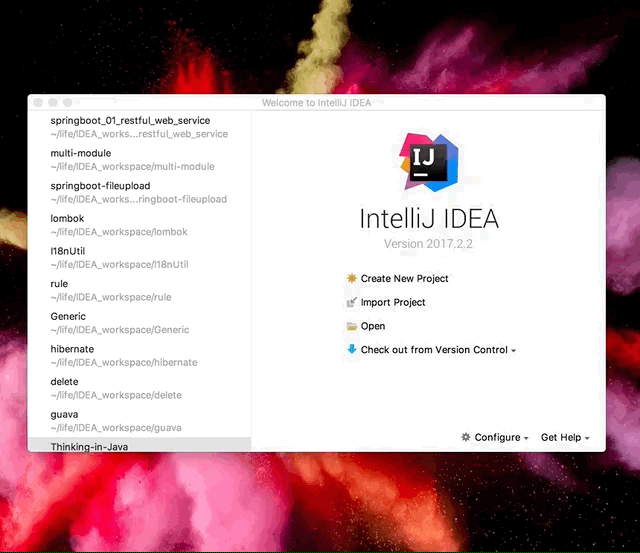This screenshot has height=553, width=640.
Task: Open recent project springboot_01_restful_web_service
Action: pyautogui.click(x=140, y=127)
